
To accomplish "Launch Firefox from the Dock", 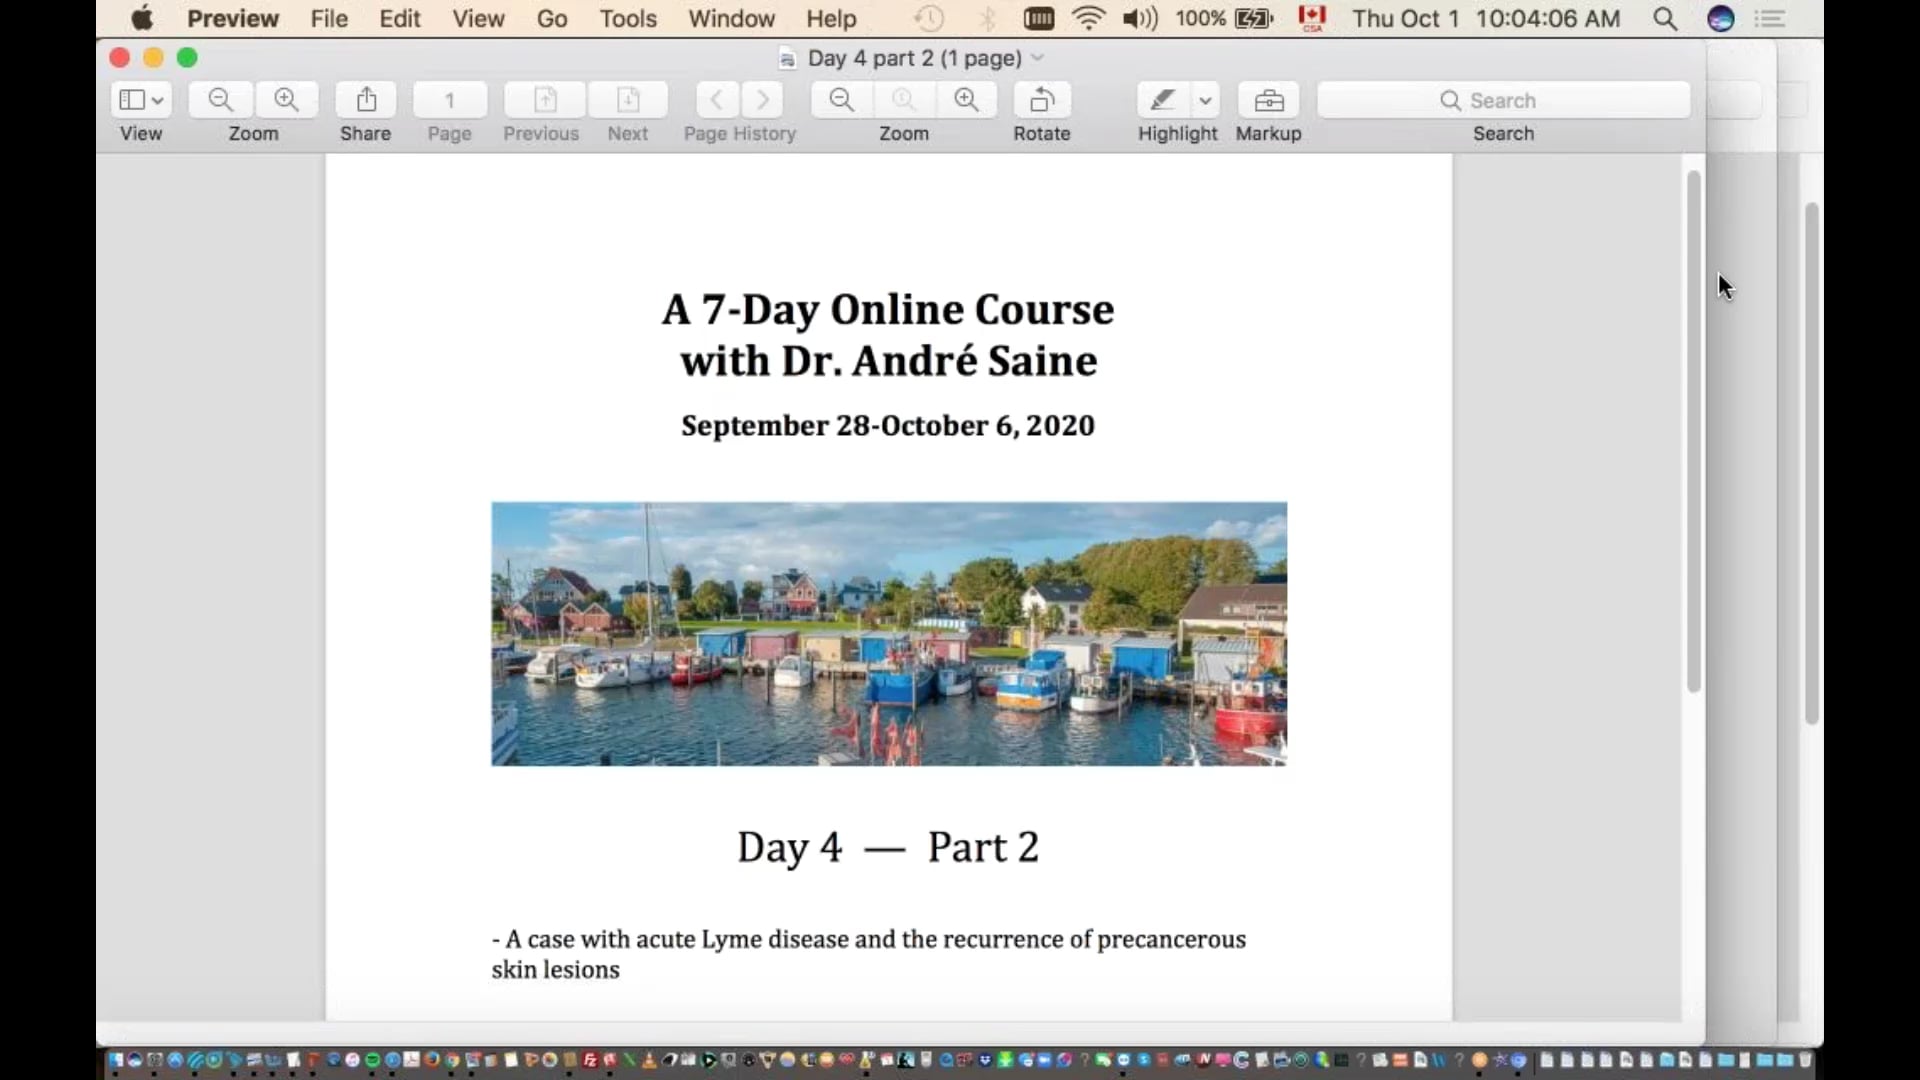I will (x=432, y=1062).
